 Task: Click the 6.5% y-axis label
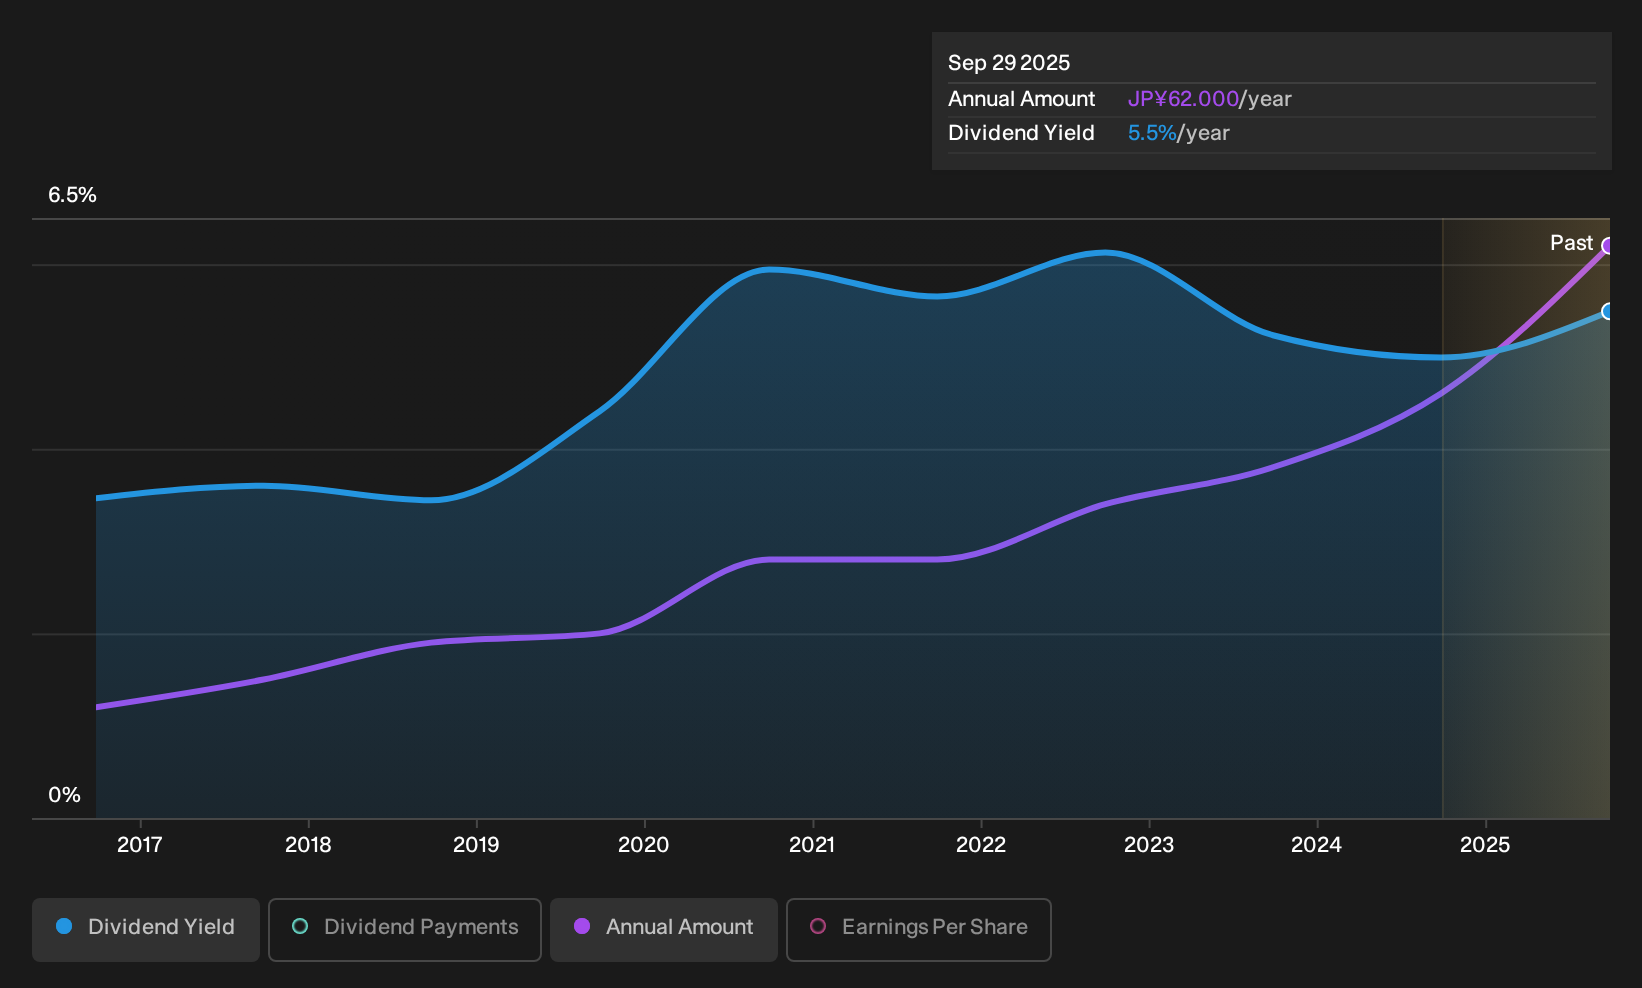(72, 195)
